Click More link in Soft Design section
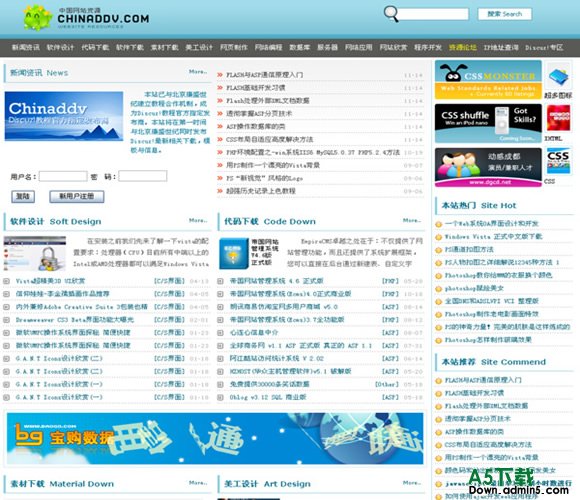The image size is (580, 500). (x=198, y=220)
